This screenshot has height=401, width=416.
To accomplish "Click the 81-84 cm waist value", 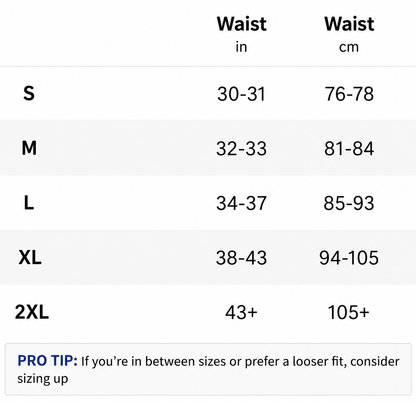I will coord(349,148).
